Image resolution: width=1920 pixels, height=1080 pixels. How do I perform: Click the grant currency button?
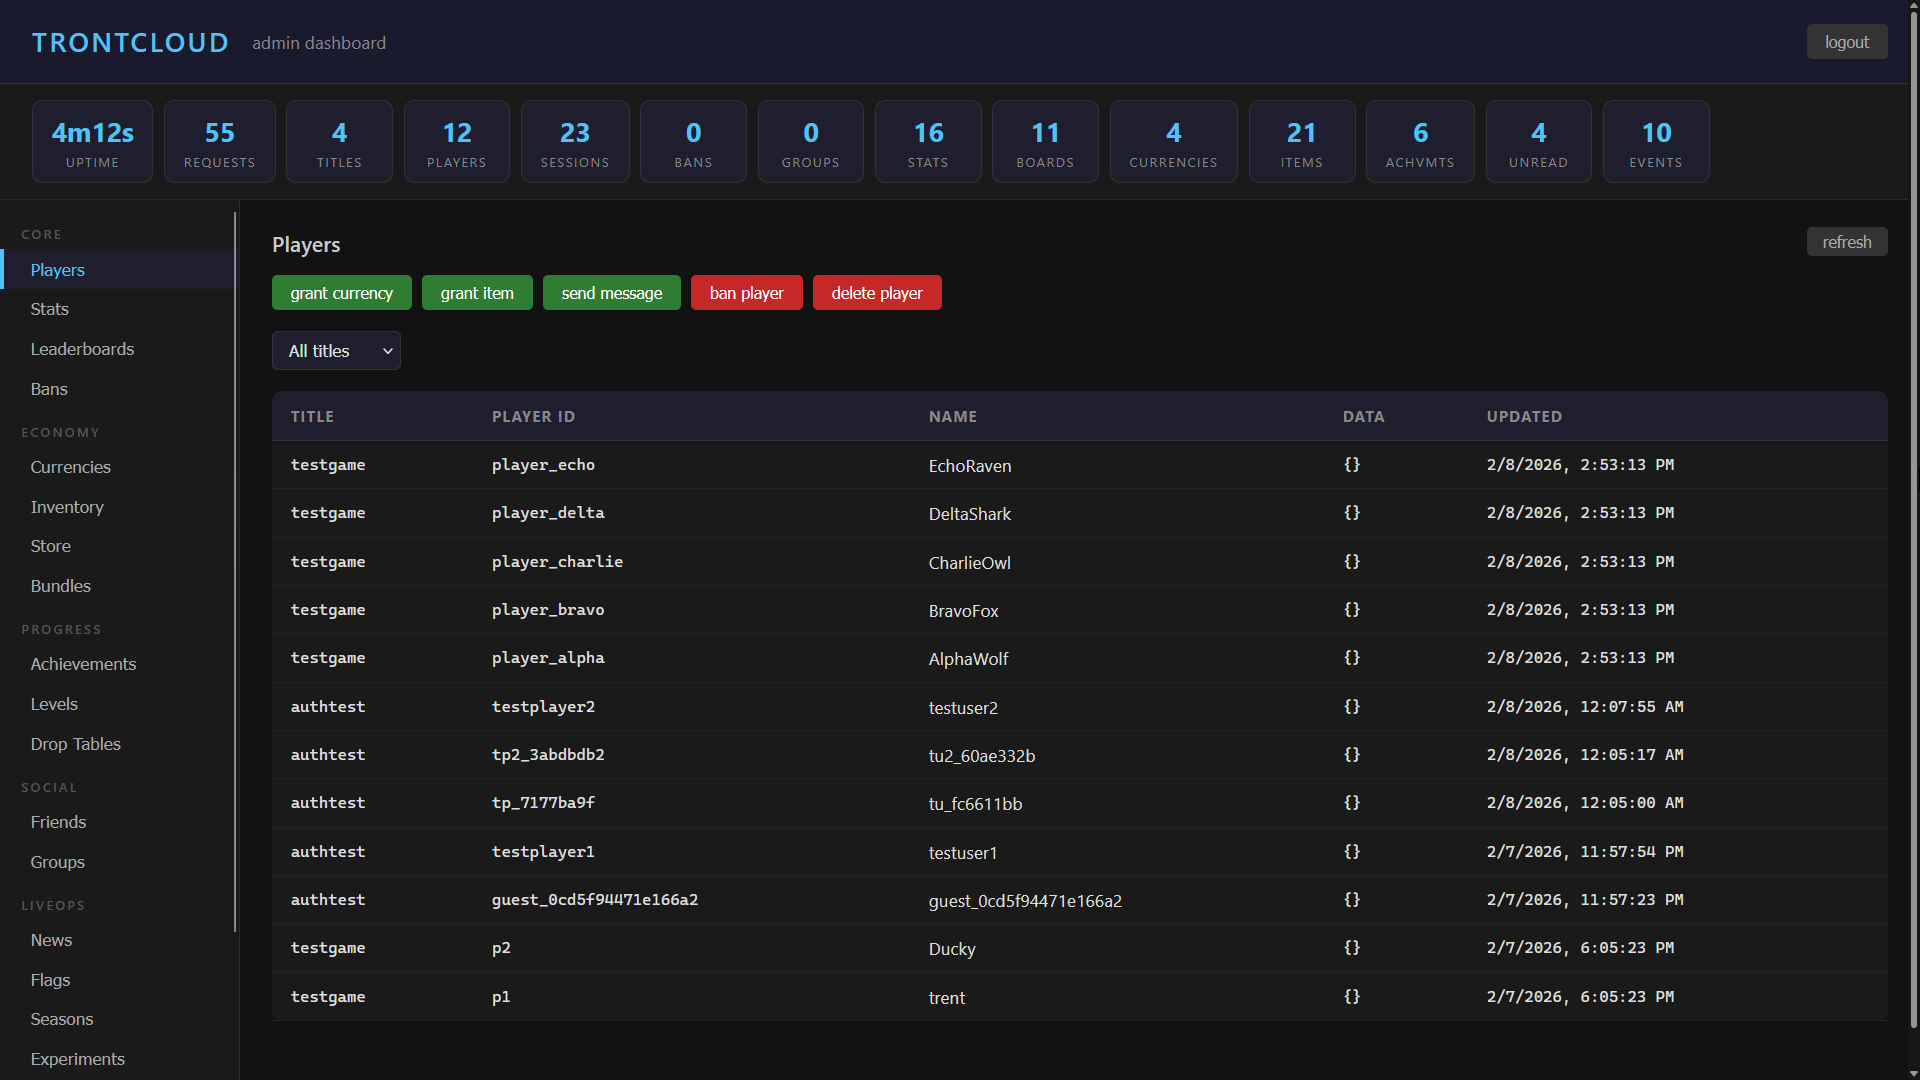[x=341, y=292]
